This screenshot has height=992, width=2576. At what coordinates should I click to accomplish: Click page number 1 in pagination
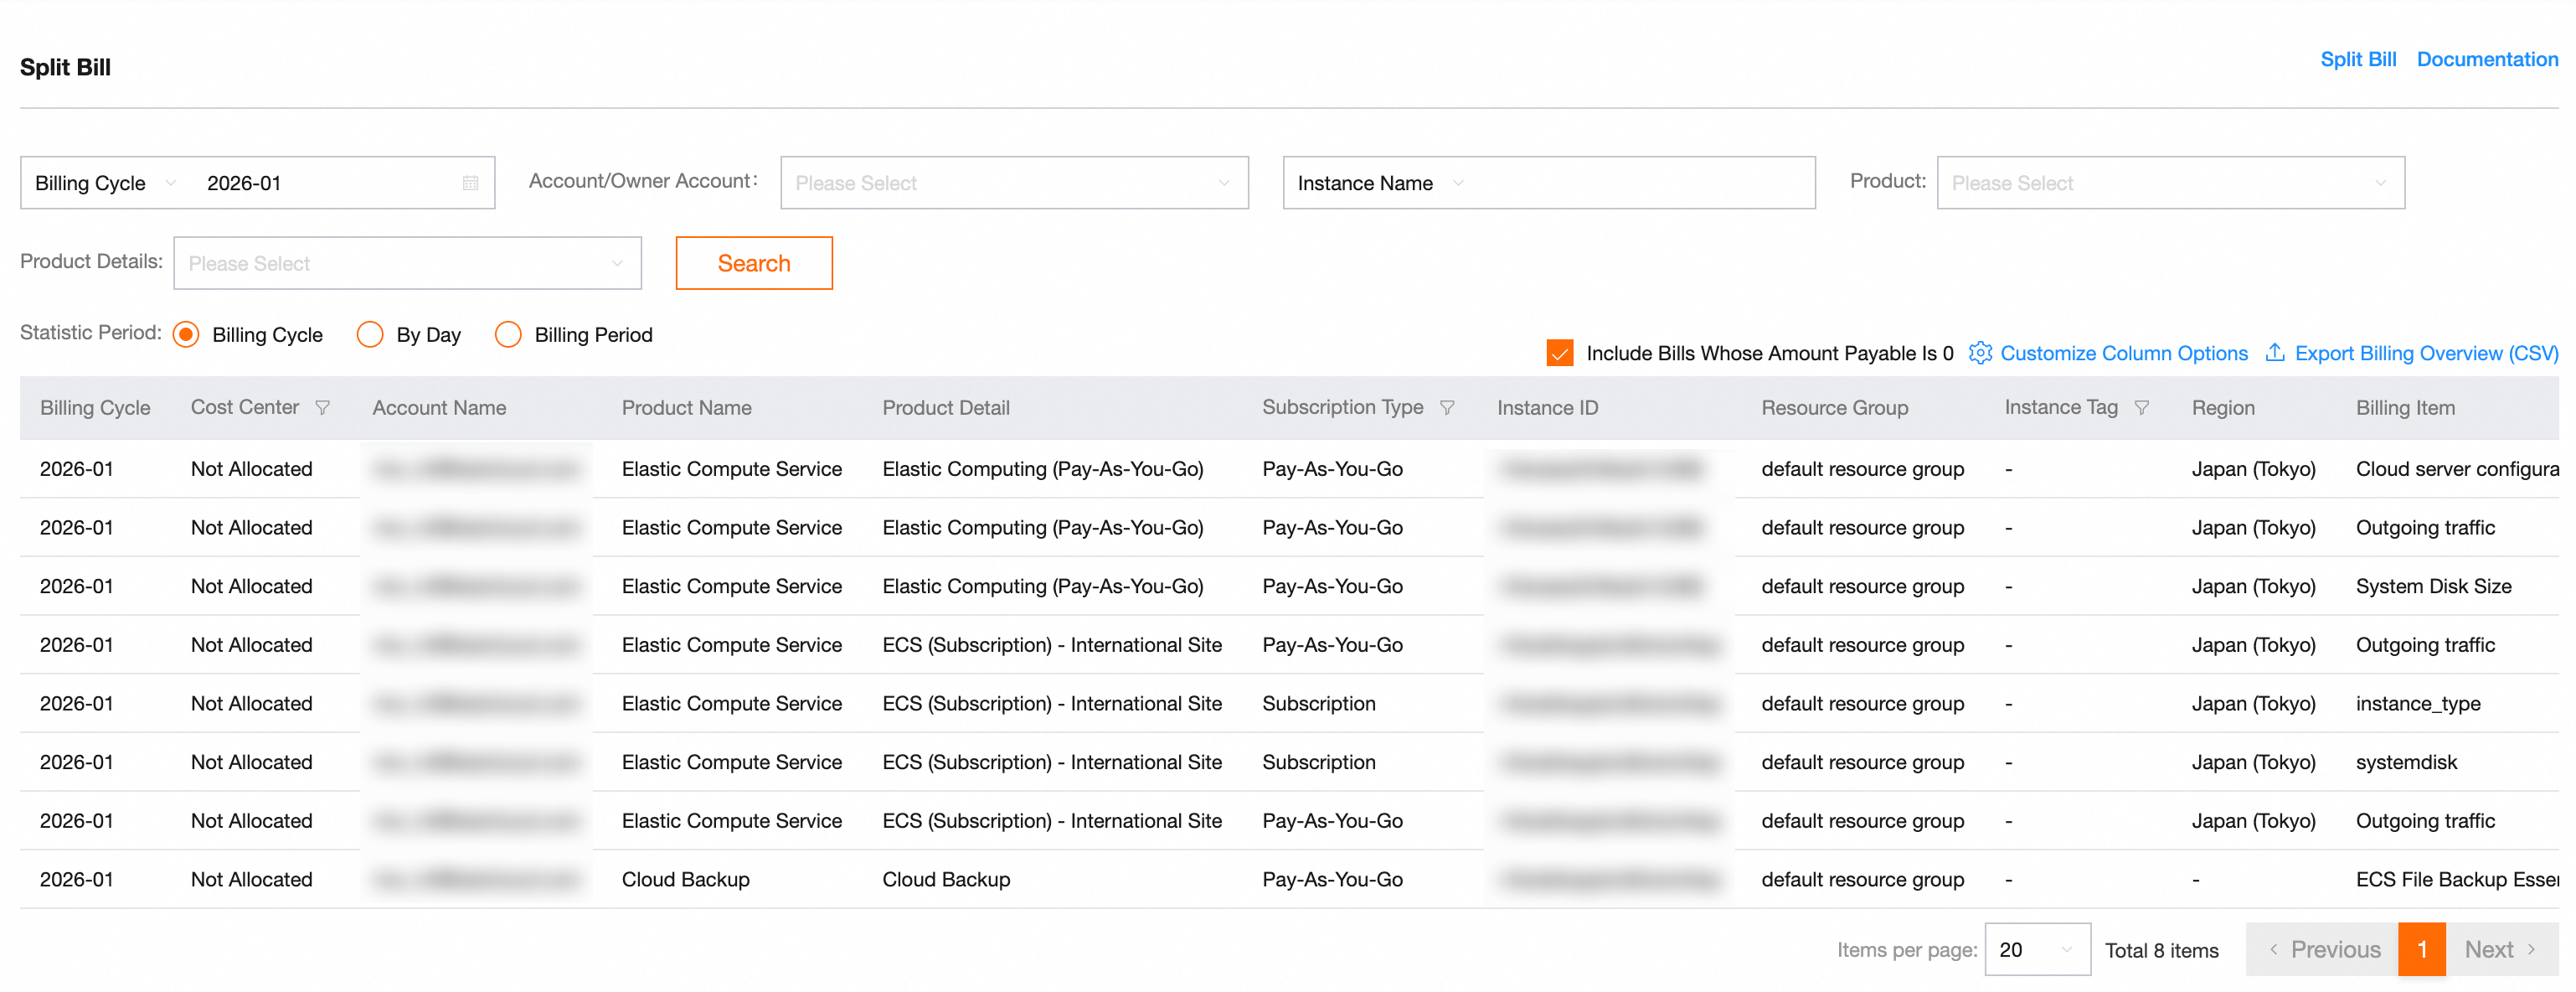click(x=2421, y=949)
